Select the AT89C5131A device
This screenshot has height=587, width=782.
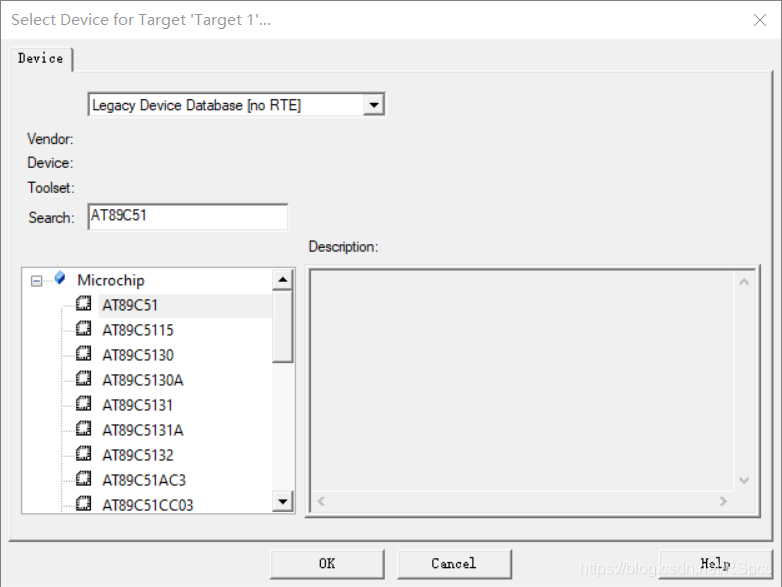(x=143, y=430)
